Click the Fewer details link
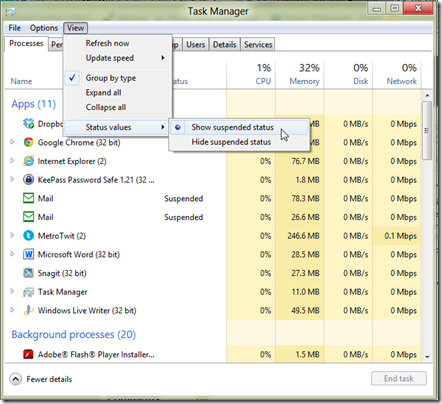Viewport: 442px width, 404px height. click(49, 379)
